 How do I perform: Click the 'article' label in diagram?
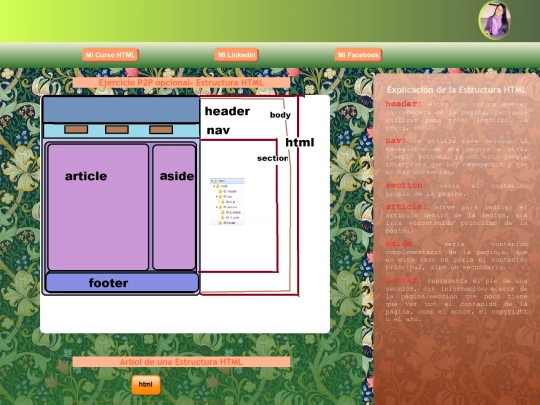click(86, 176)
